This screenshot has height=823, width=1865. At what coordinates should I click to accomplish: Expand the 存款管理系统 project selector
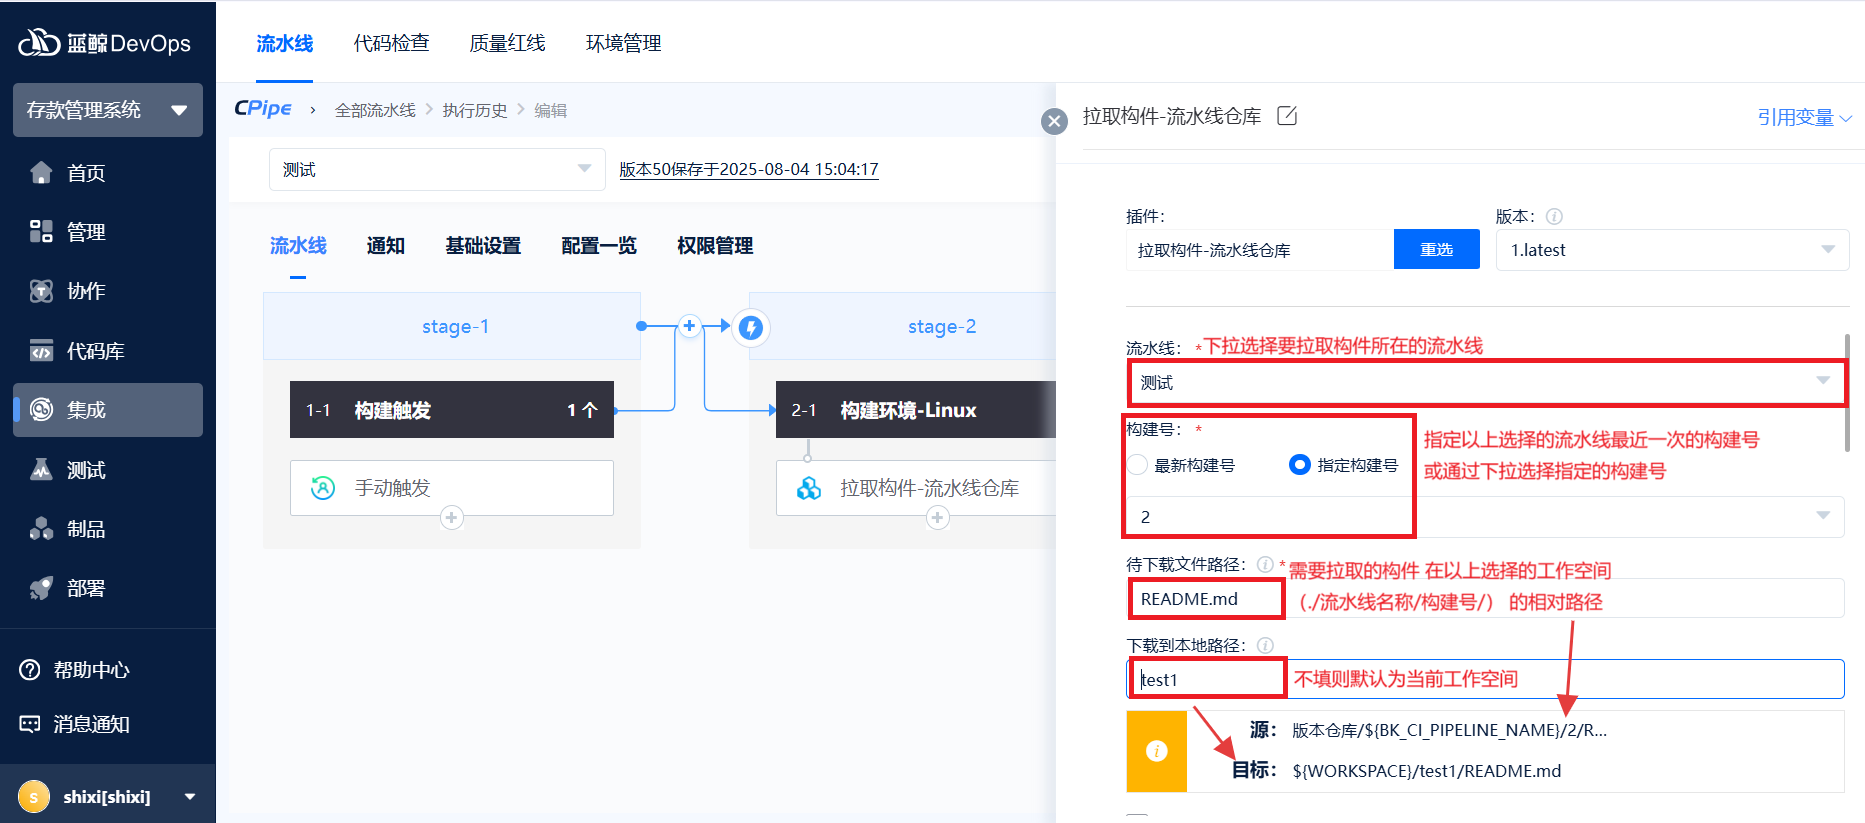107,110
